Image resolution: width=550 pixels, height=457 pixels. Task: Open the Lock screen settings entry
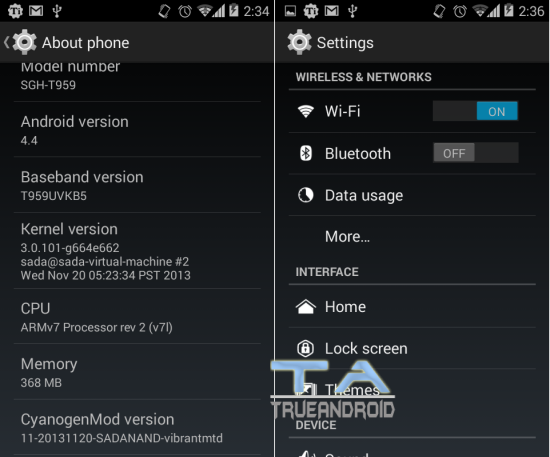tap(412, 348)
